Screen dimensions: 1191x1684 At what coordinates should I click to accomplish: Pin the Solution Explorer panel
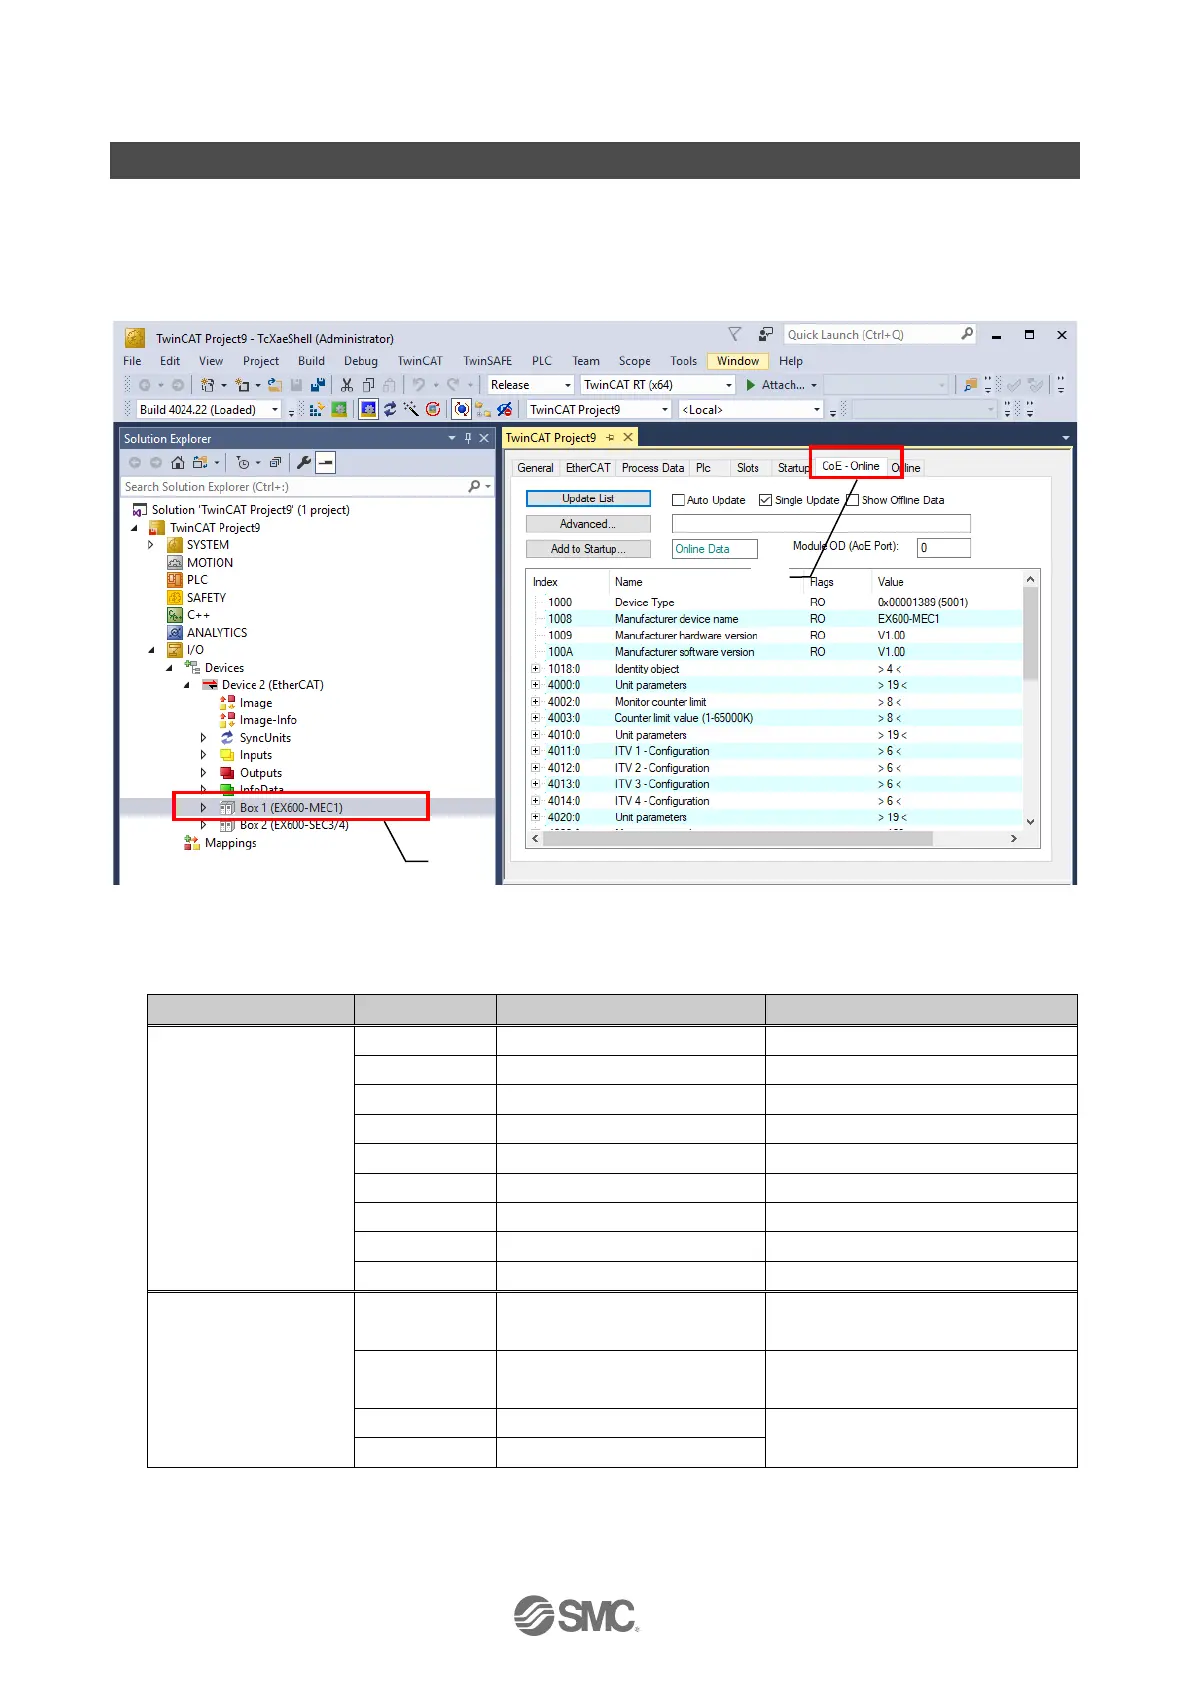pos(467,438)
